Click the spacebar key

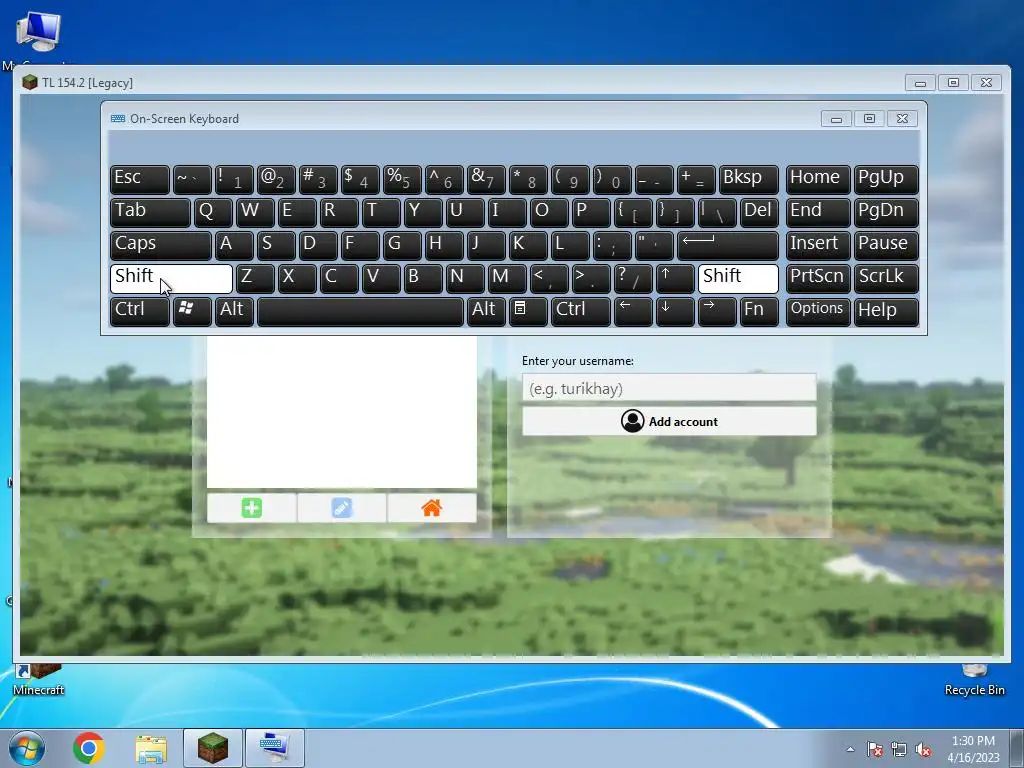[x=360, y=312]
